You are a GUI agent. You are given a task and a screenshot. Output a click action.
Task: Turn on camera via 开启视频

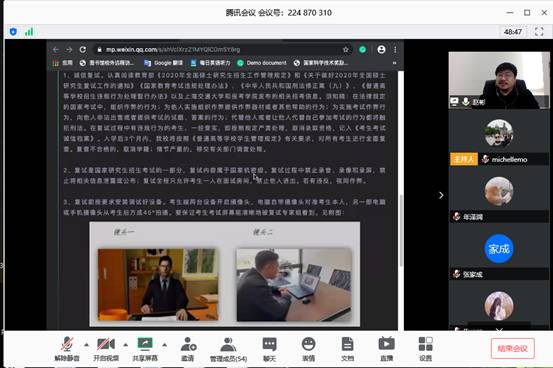coord(106,349)
